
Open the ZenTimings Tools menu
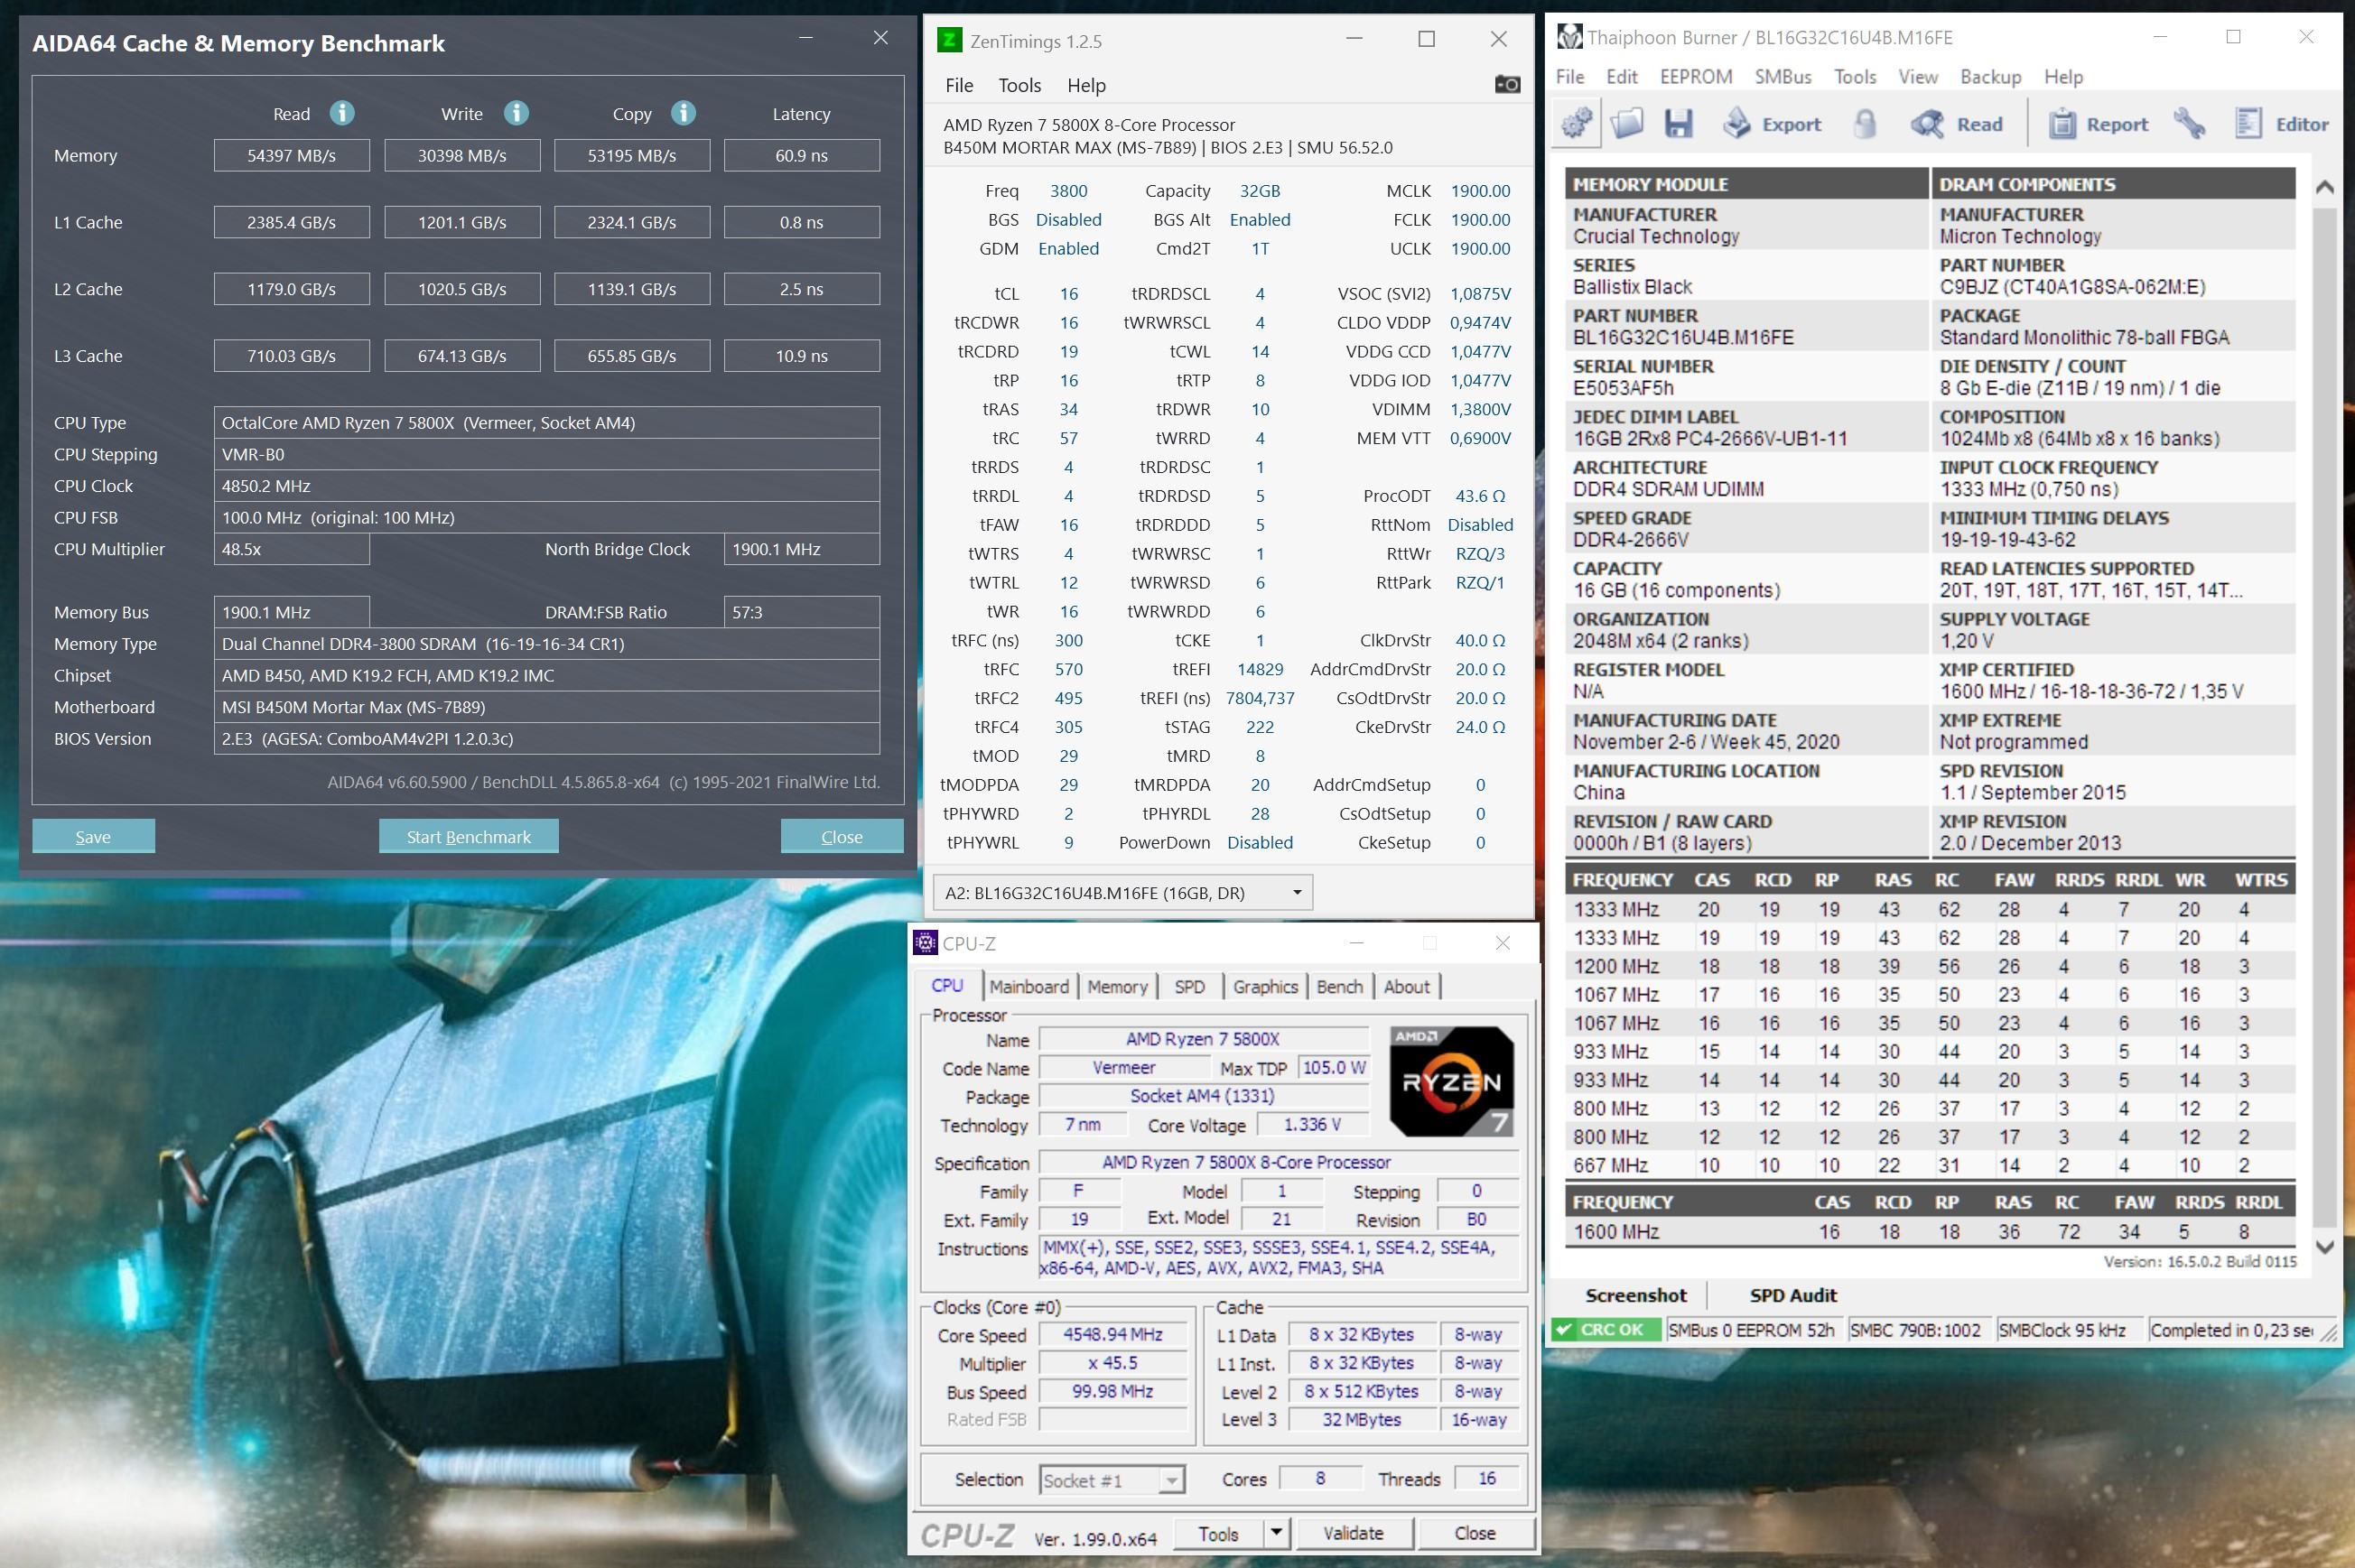[1019, 85]
